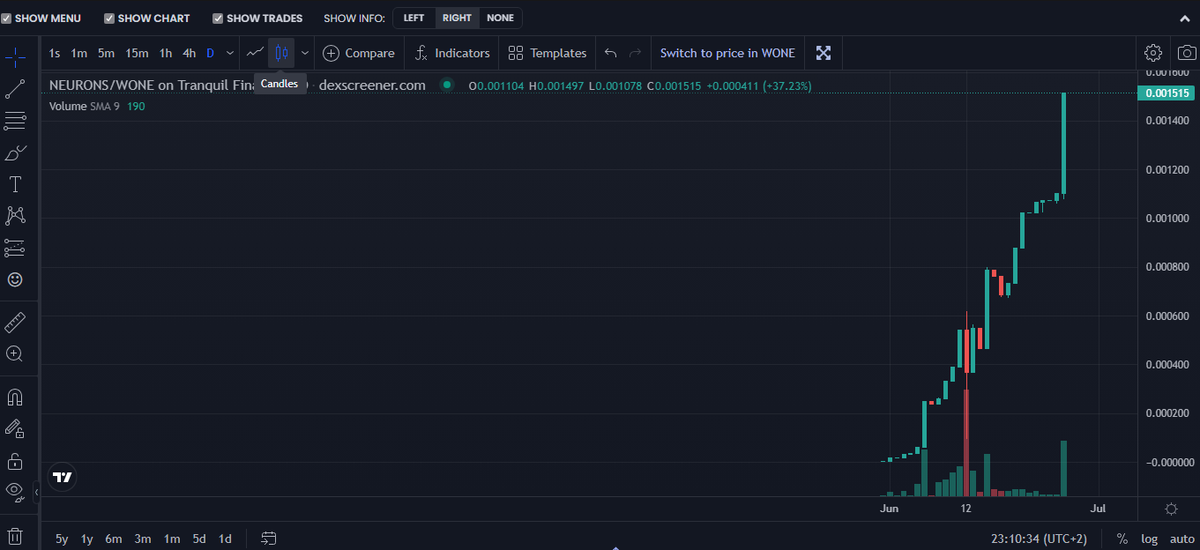Toggle stay in drawing mode
The image size is (1200, 550).
(15, 429)
